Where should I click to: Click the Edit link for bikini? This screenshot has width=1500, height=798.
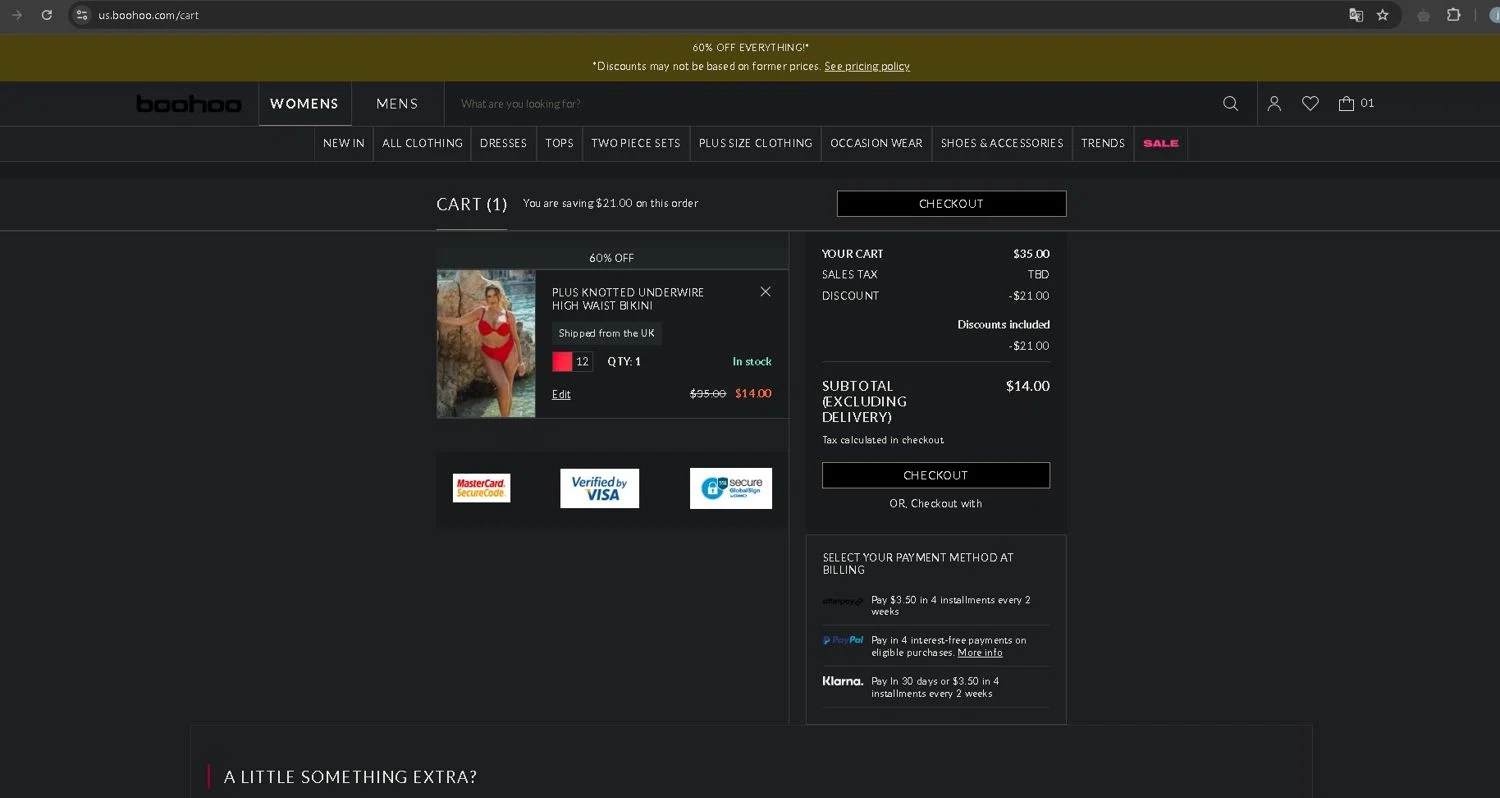click(x=561, y=394)
